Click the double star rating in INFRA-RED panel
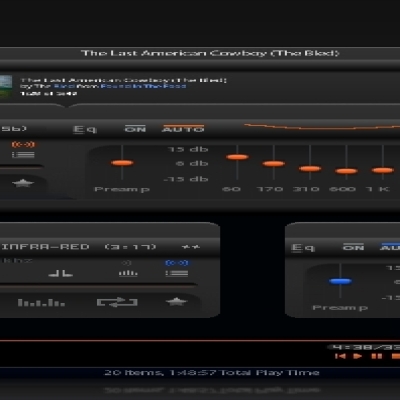 [191, 247]
